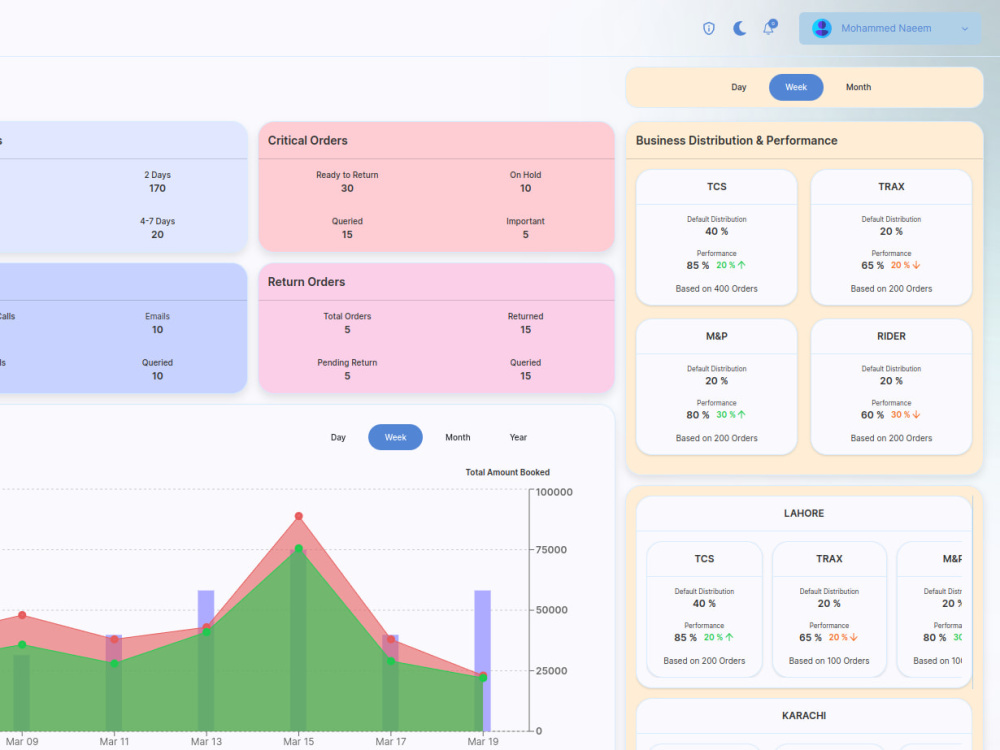Click Pending Return value 5
The width and height of the screenshot is (1000, 750).
[x=347, y=376]
